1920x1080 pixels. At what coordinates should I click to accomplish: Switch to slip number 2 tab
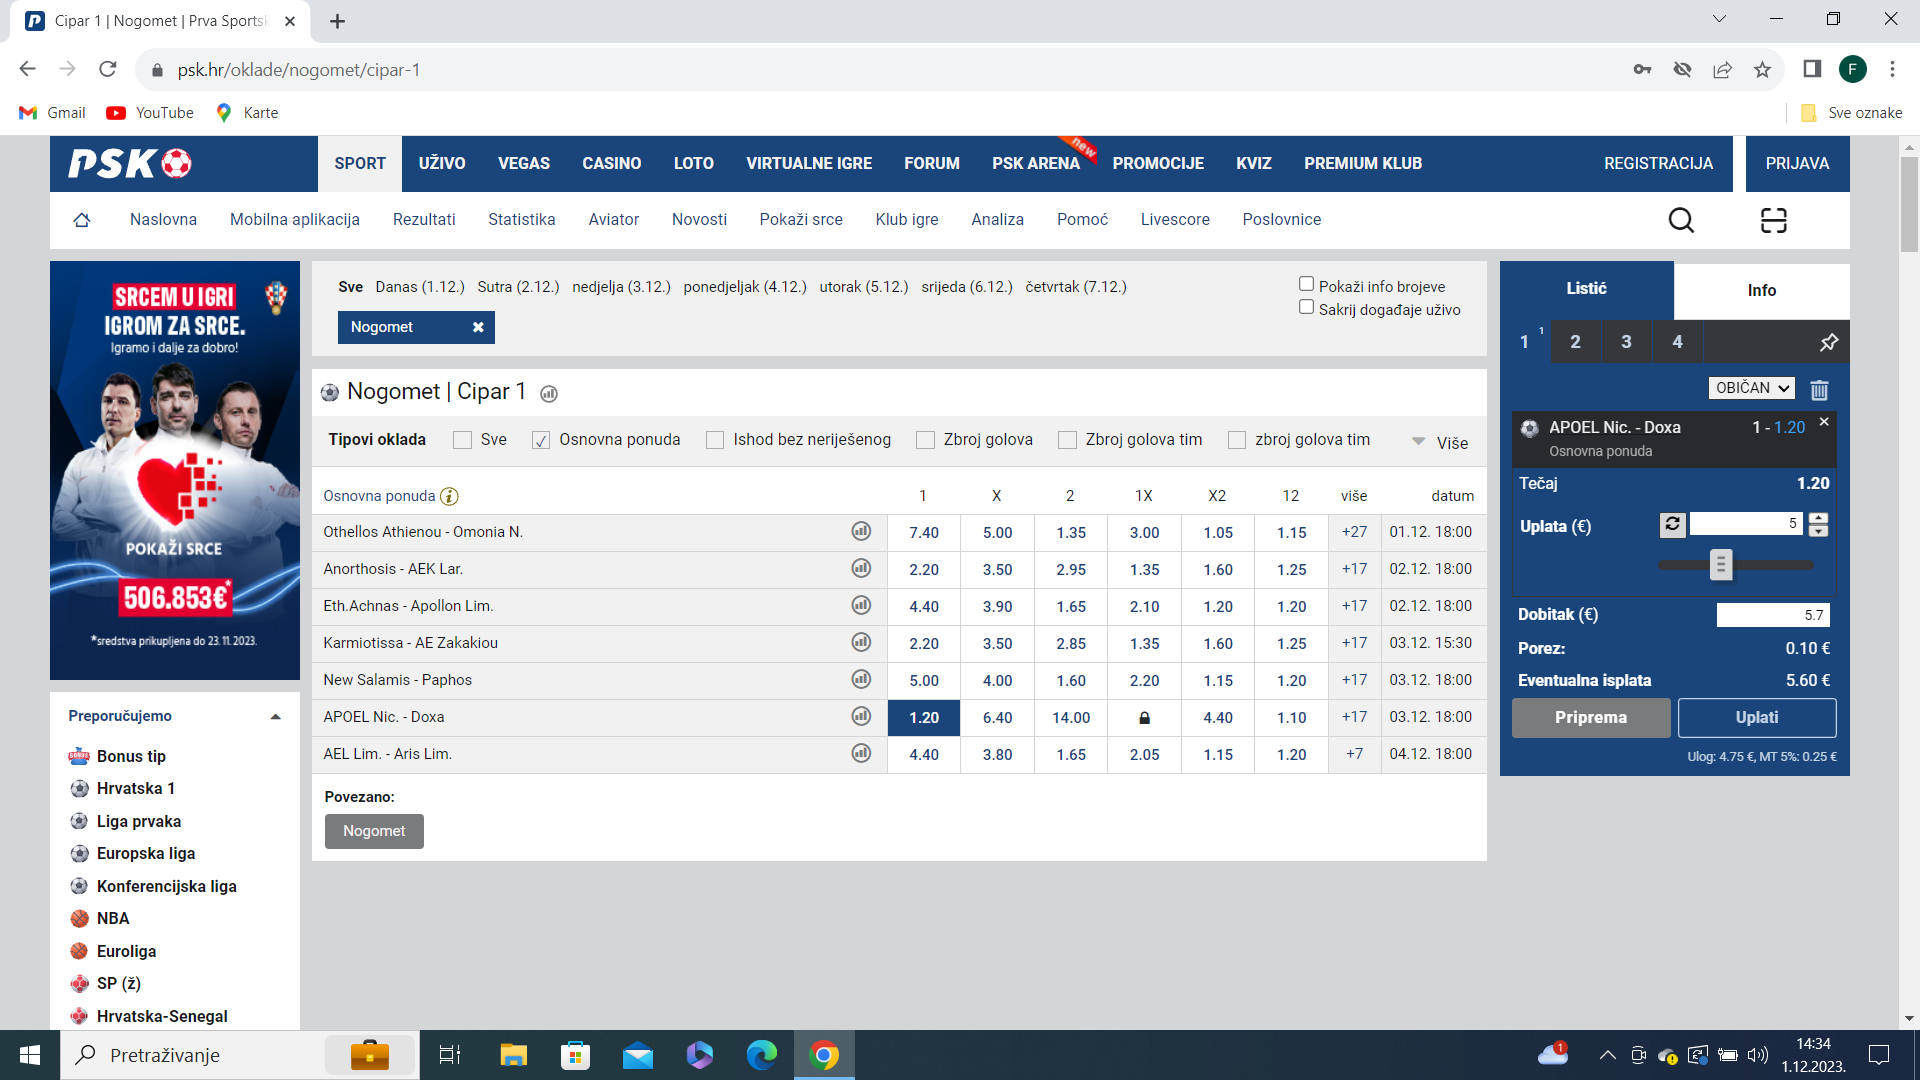pyautogui.click(x=1575, y=342)
